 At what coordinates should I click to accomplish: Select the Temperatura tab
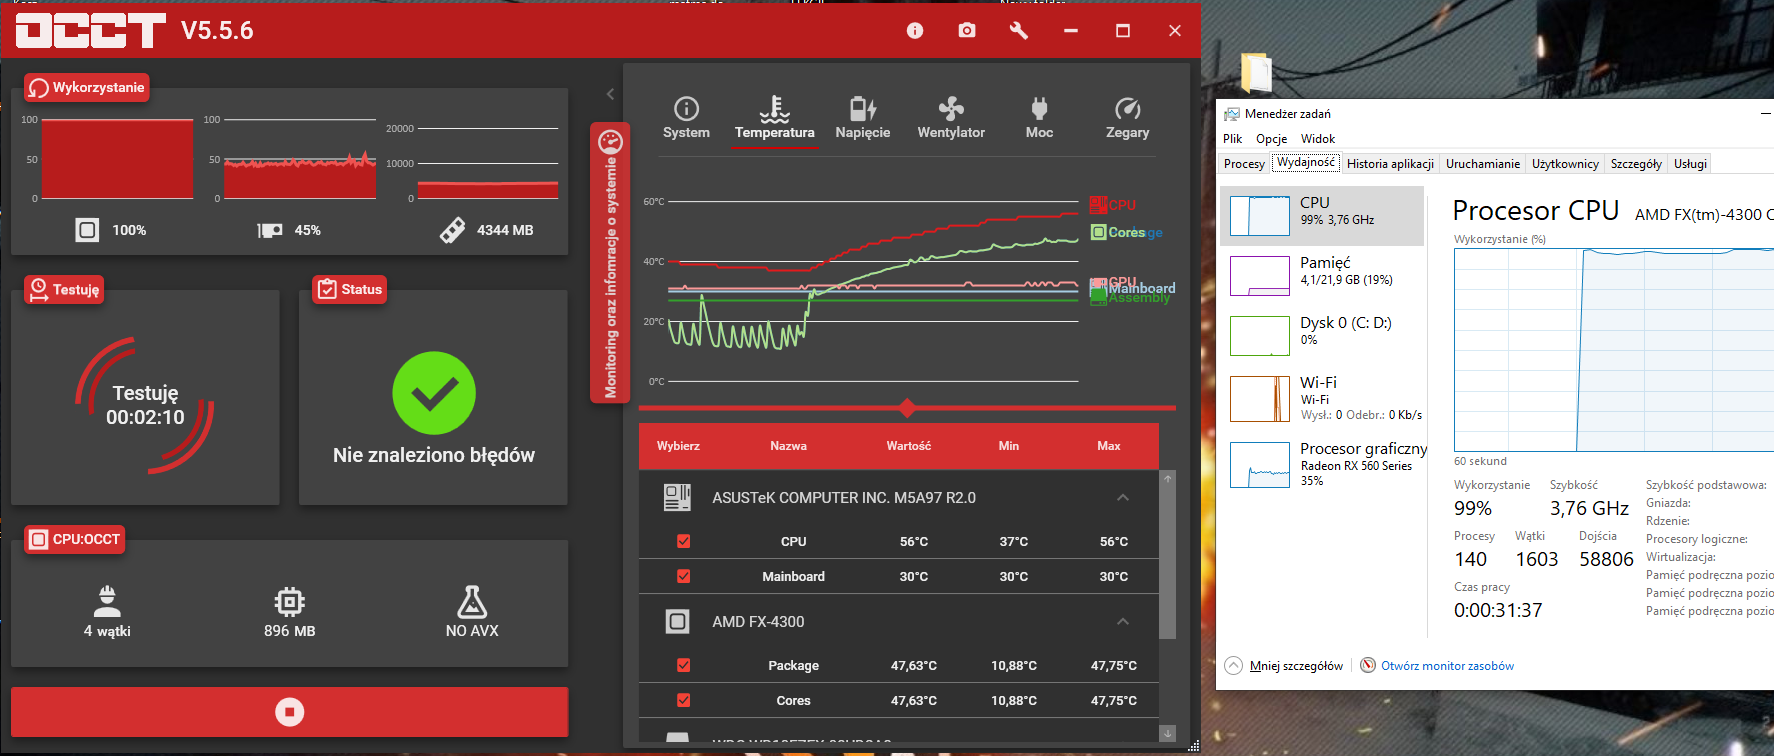[775, 118]
